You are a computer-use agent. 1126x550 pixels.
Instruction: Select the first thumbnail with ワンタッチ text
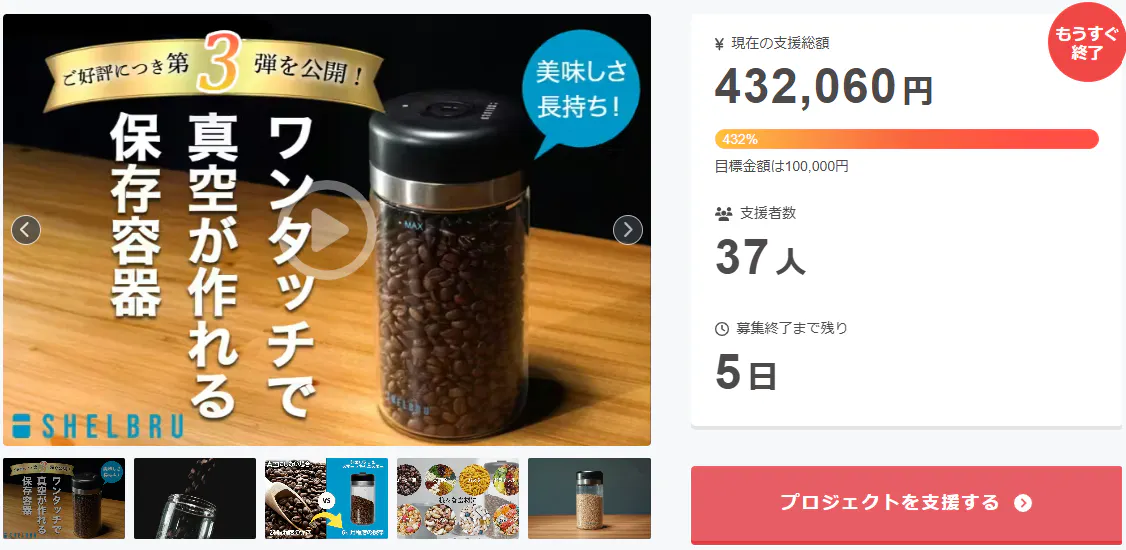64,498
